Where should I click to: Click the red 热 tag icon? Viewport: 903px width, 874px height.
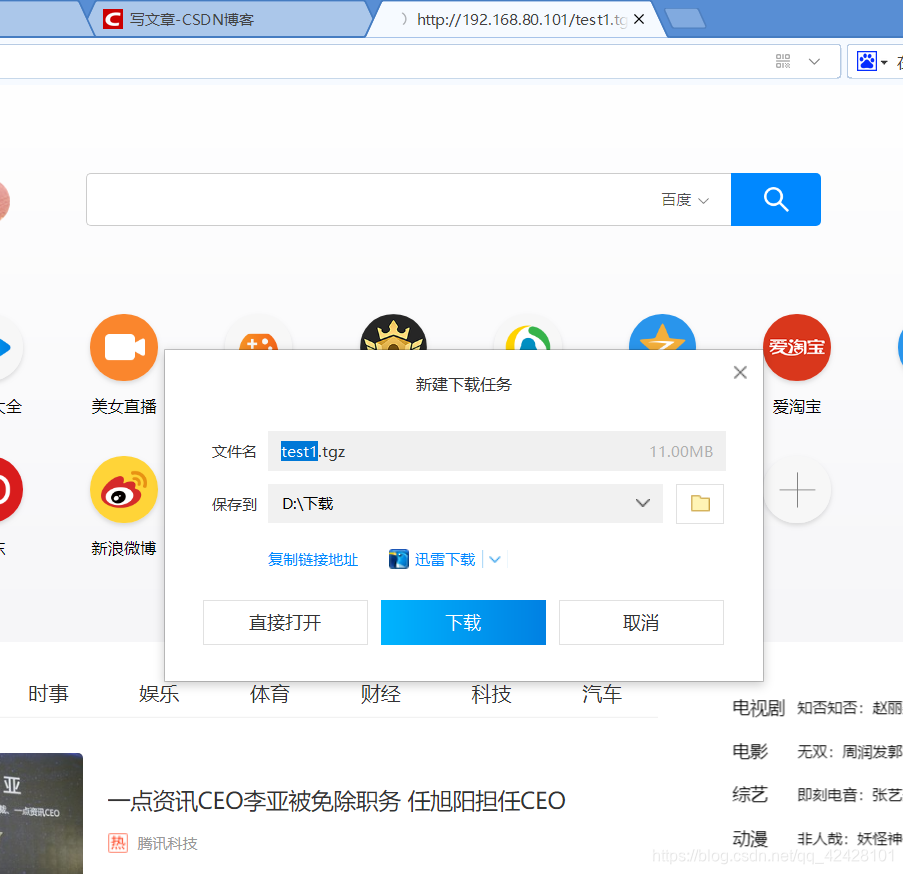pos(117,843)
